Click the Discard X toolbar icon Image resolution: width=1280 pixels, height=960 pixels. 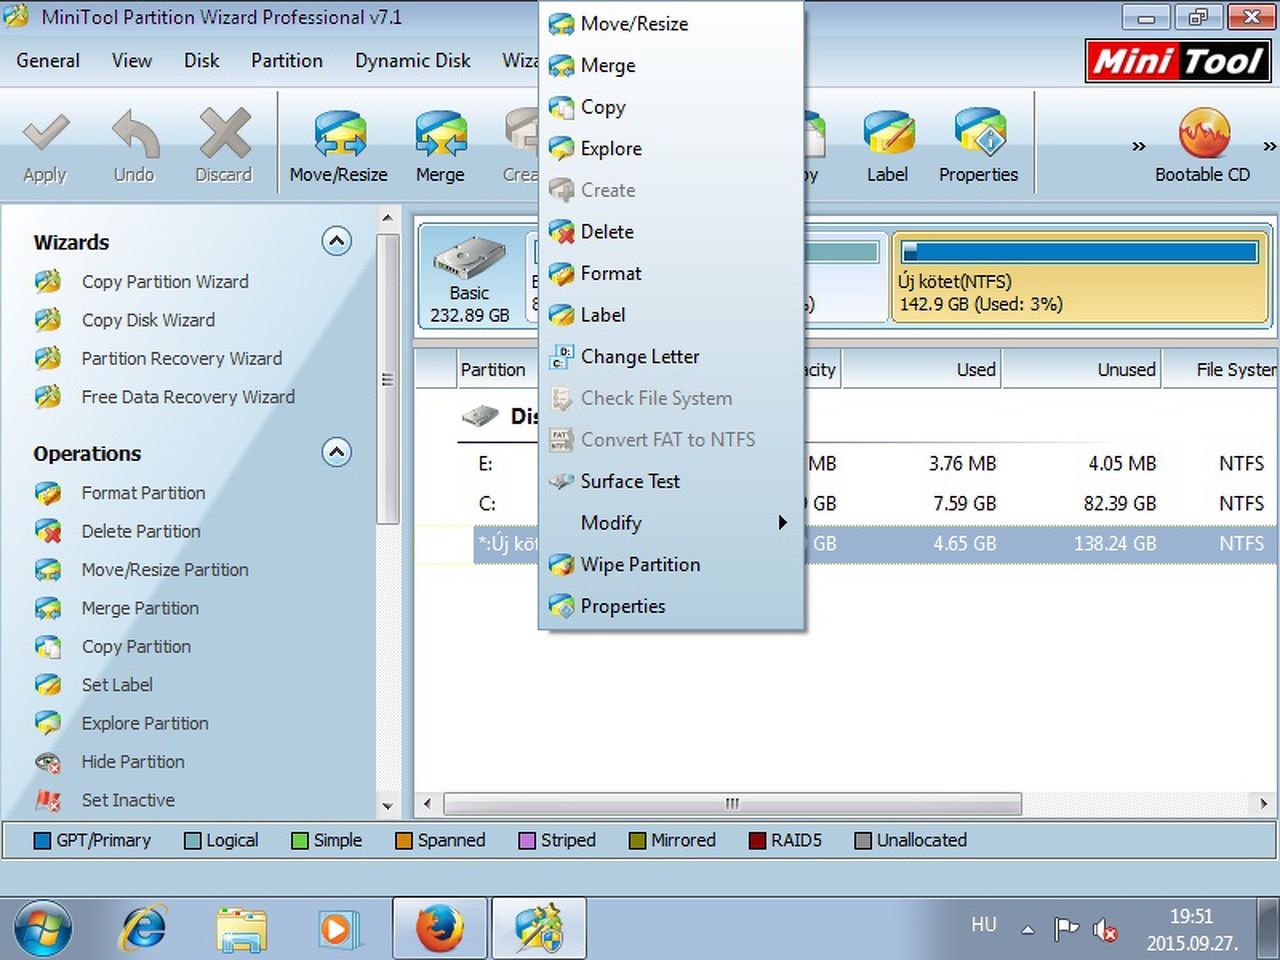(x=224, y=134)
